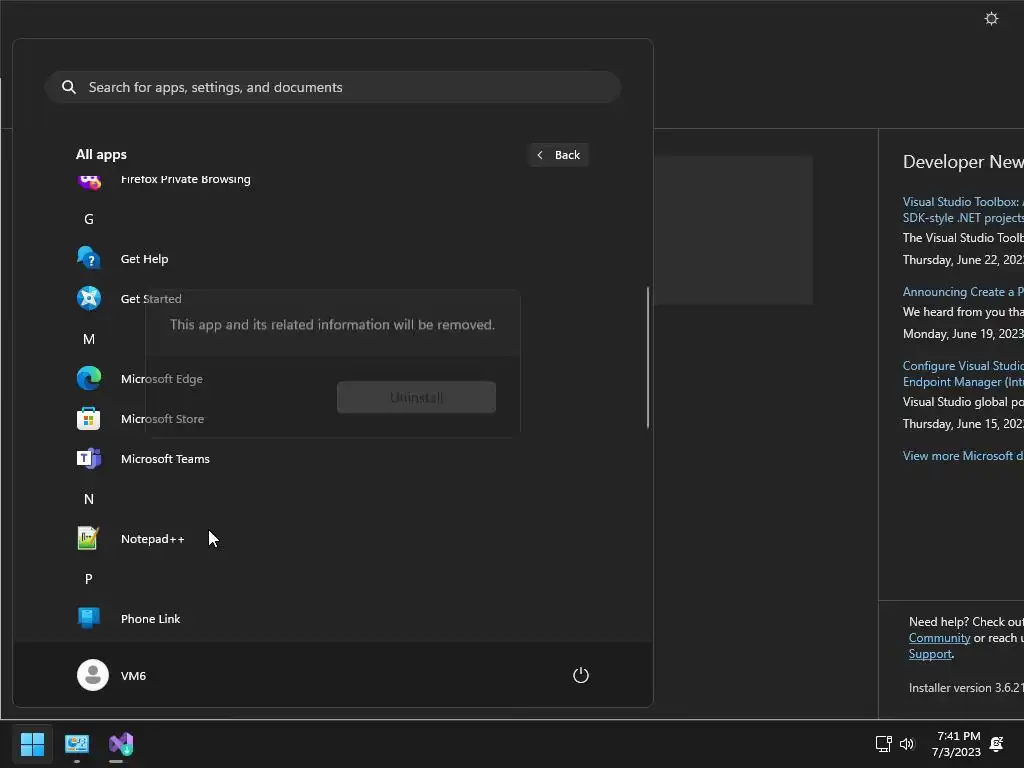The width and height of the screenshot is (1024, 768).
Task: Open the notifications bell icon
Action: point(997,744)
